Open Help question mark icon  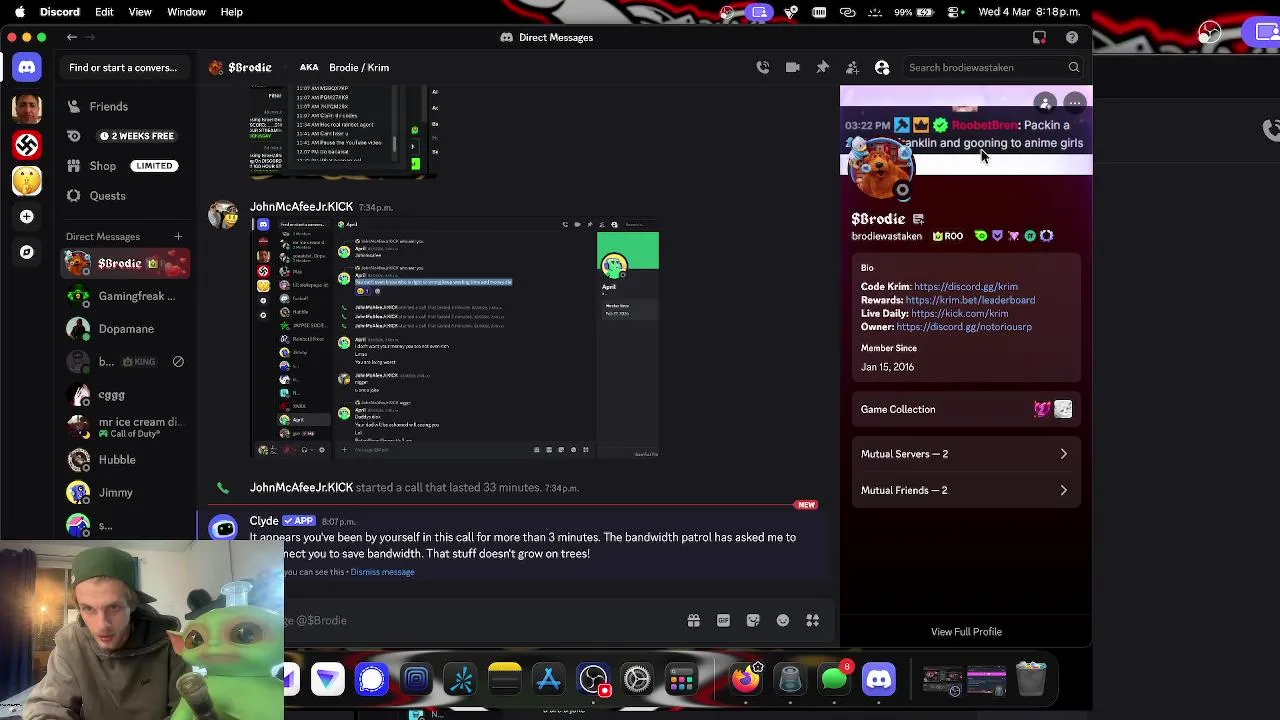coord(1072,37)
